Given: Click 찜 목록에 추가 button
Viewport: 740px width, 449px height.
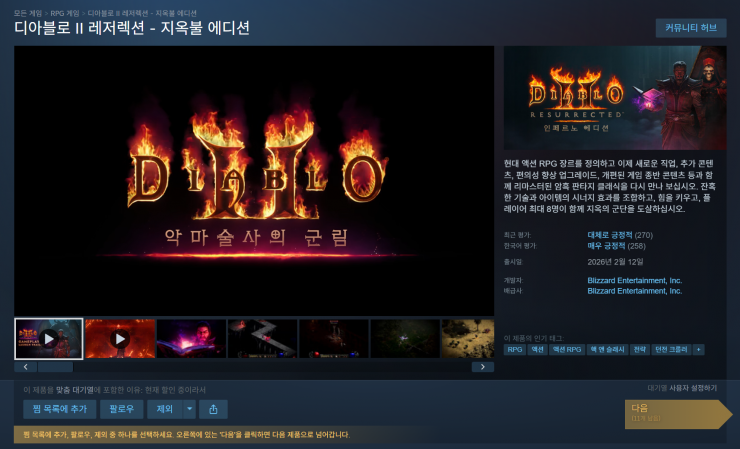Looking at the screenshot, I should (59, 409).
